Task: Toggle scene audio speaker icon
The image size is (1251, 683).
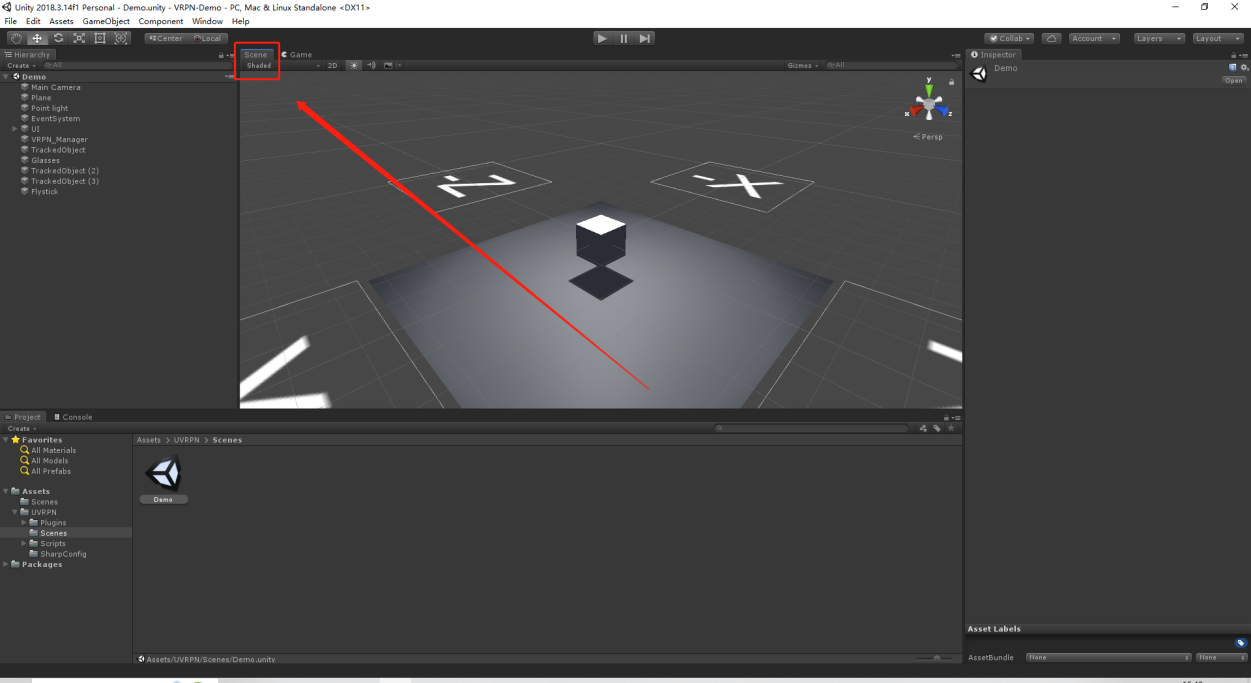Action: coord(371,65)
